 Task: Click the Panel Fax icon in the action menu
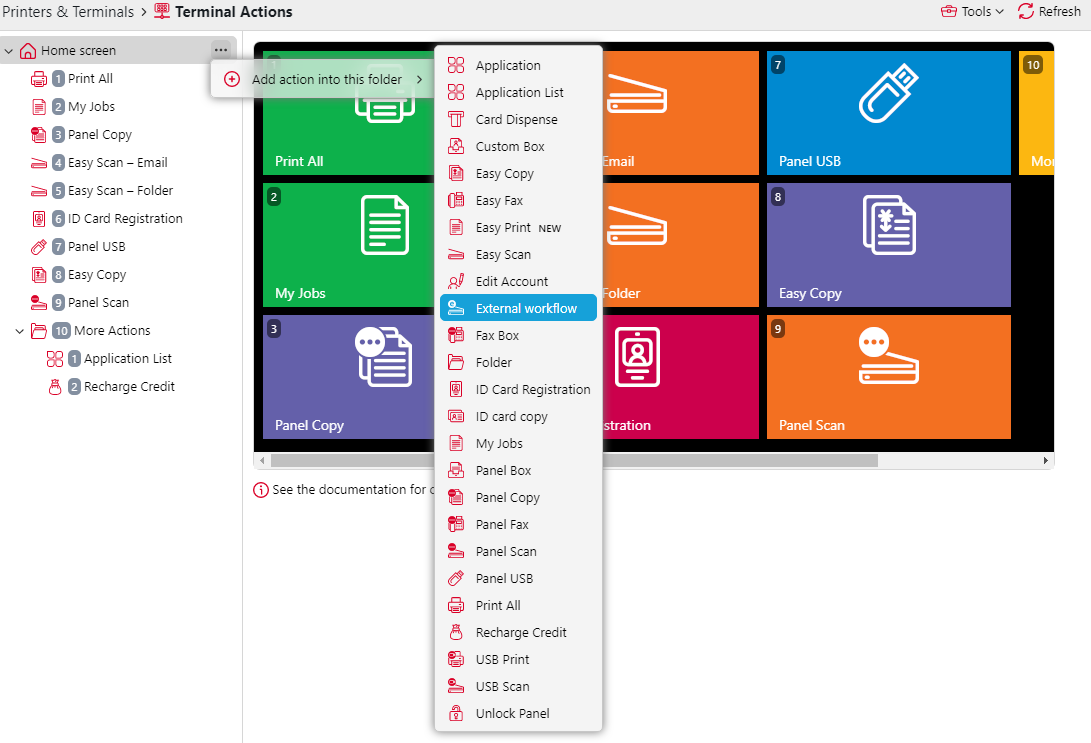(456, 524)
